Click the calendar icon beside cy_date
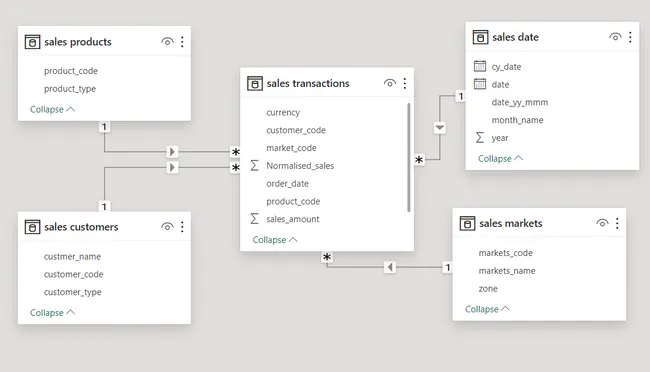 click(x=480, y=66)
